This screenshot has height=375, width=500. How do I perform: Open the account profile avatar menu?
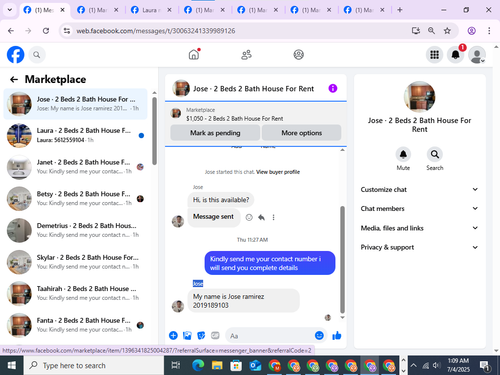pos(477,55)
